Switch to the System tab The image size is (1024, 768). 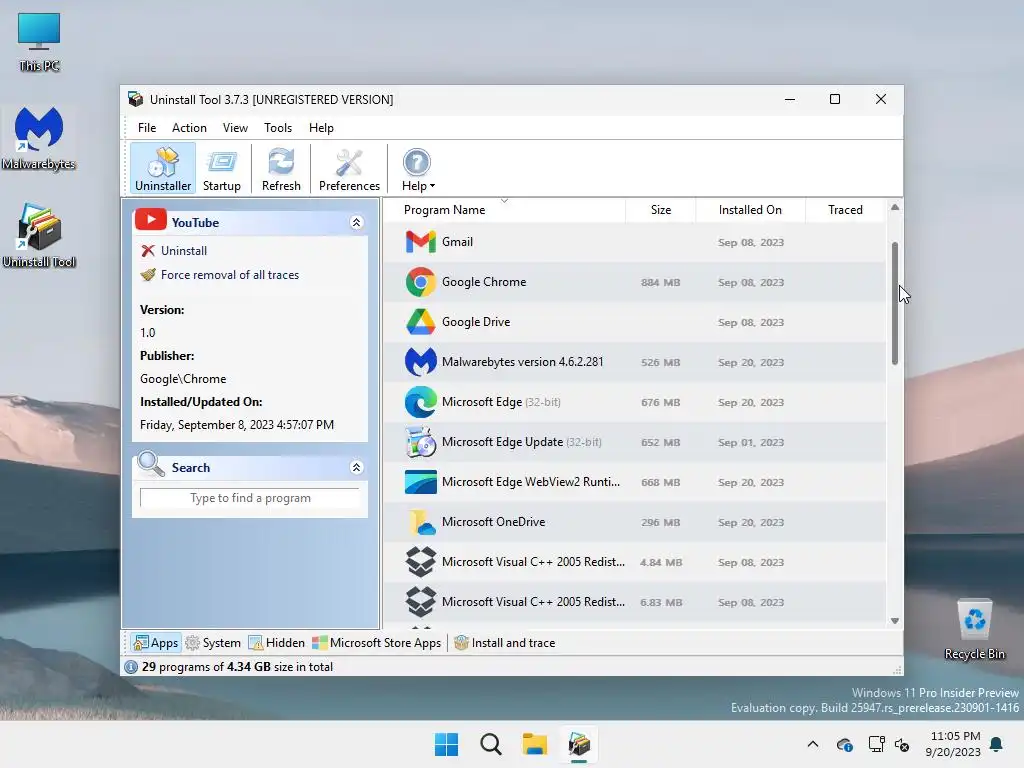[x=213, y=643]
